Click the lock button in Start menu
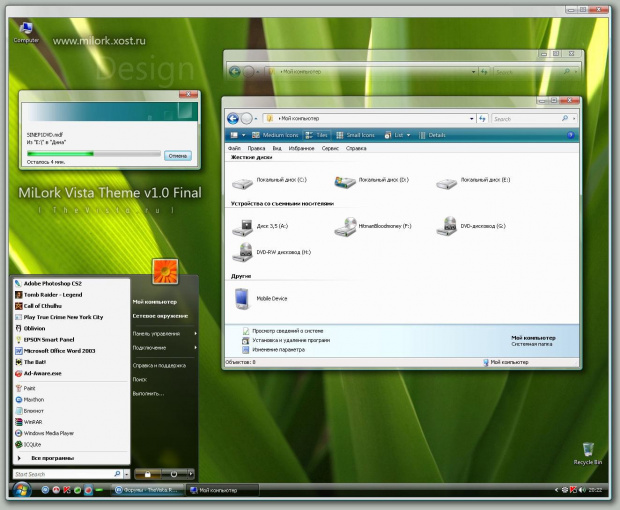 147,473
